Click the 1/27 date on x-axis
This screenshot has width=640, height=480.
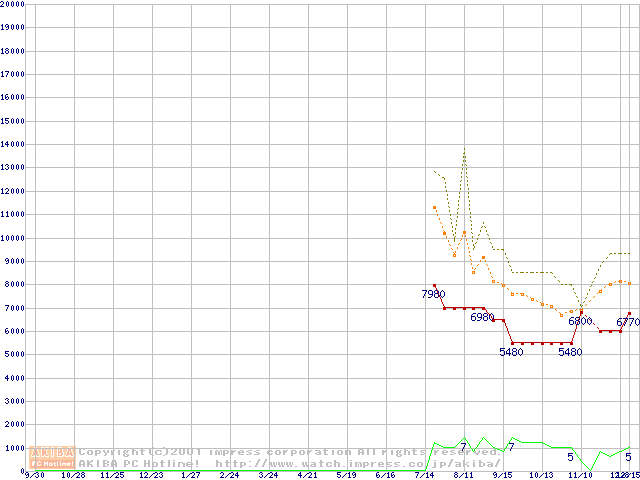pyautogui.click(x=190, y=475)
